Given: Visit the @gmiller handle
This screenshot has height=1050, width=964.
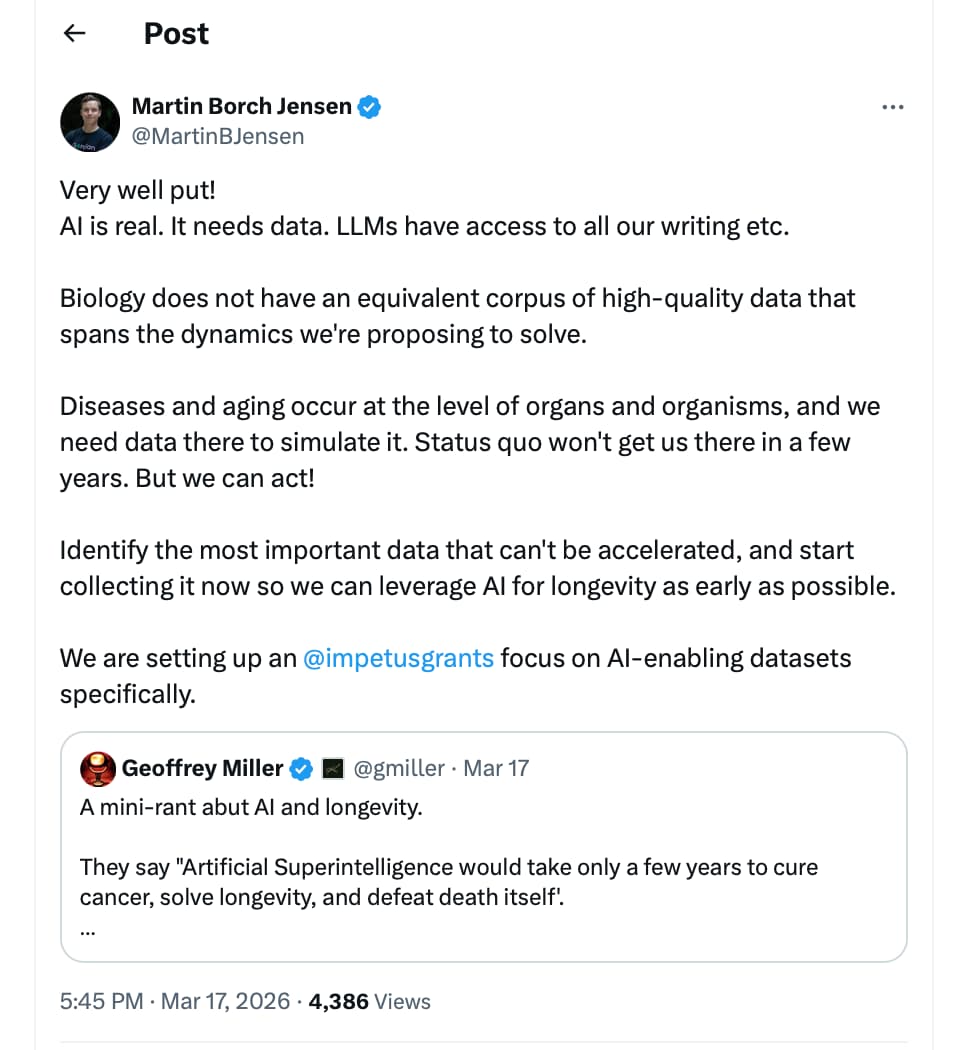Looking at the screenshot, I should (x=400, y=768).
